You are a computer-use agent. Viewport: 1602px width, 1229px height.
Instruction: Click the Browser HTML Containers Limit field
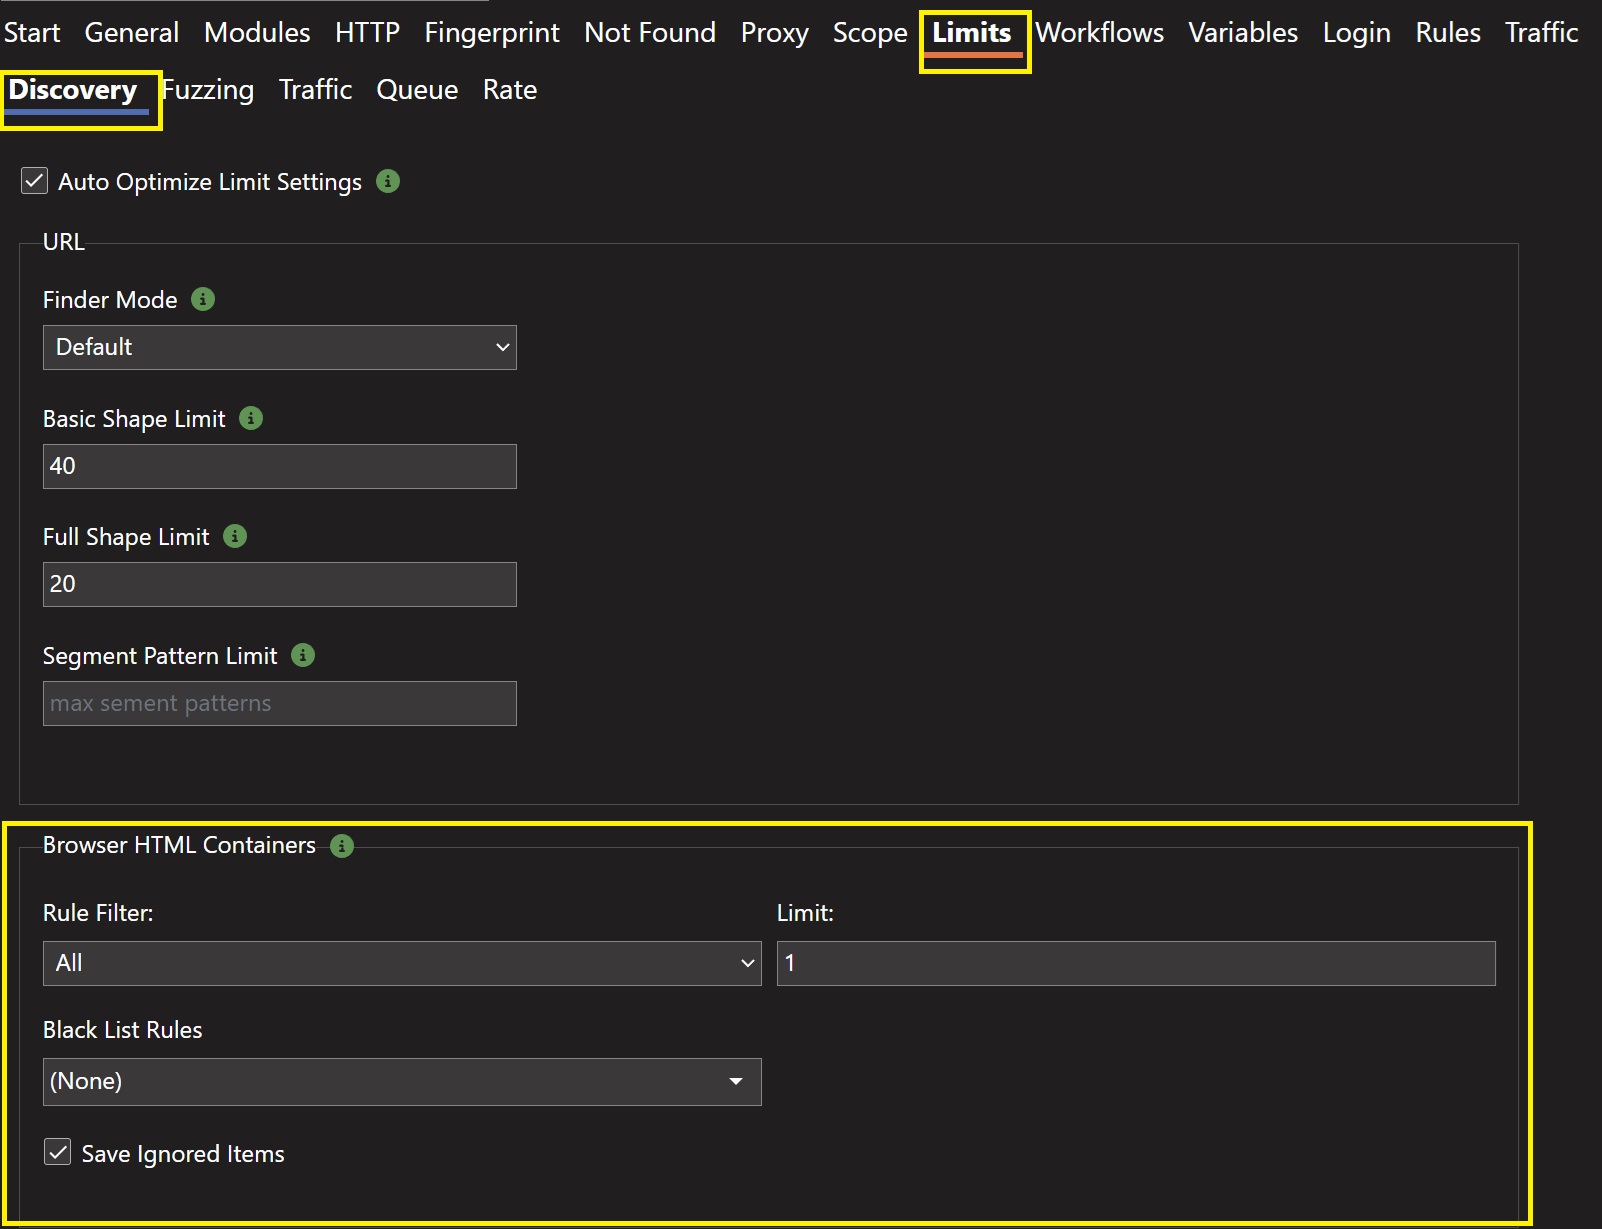tap(1135, 963)
